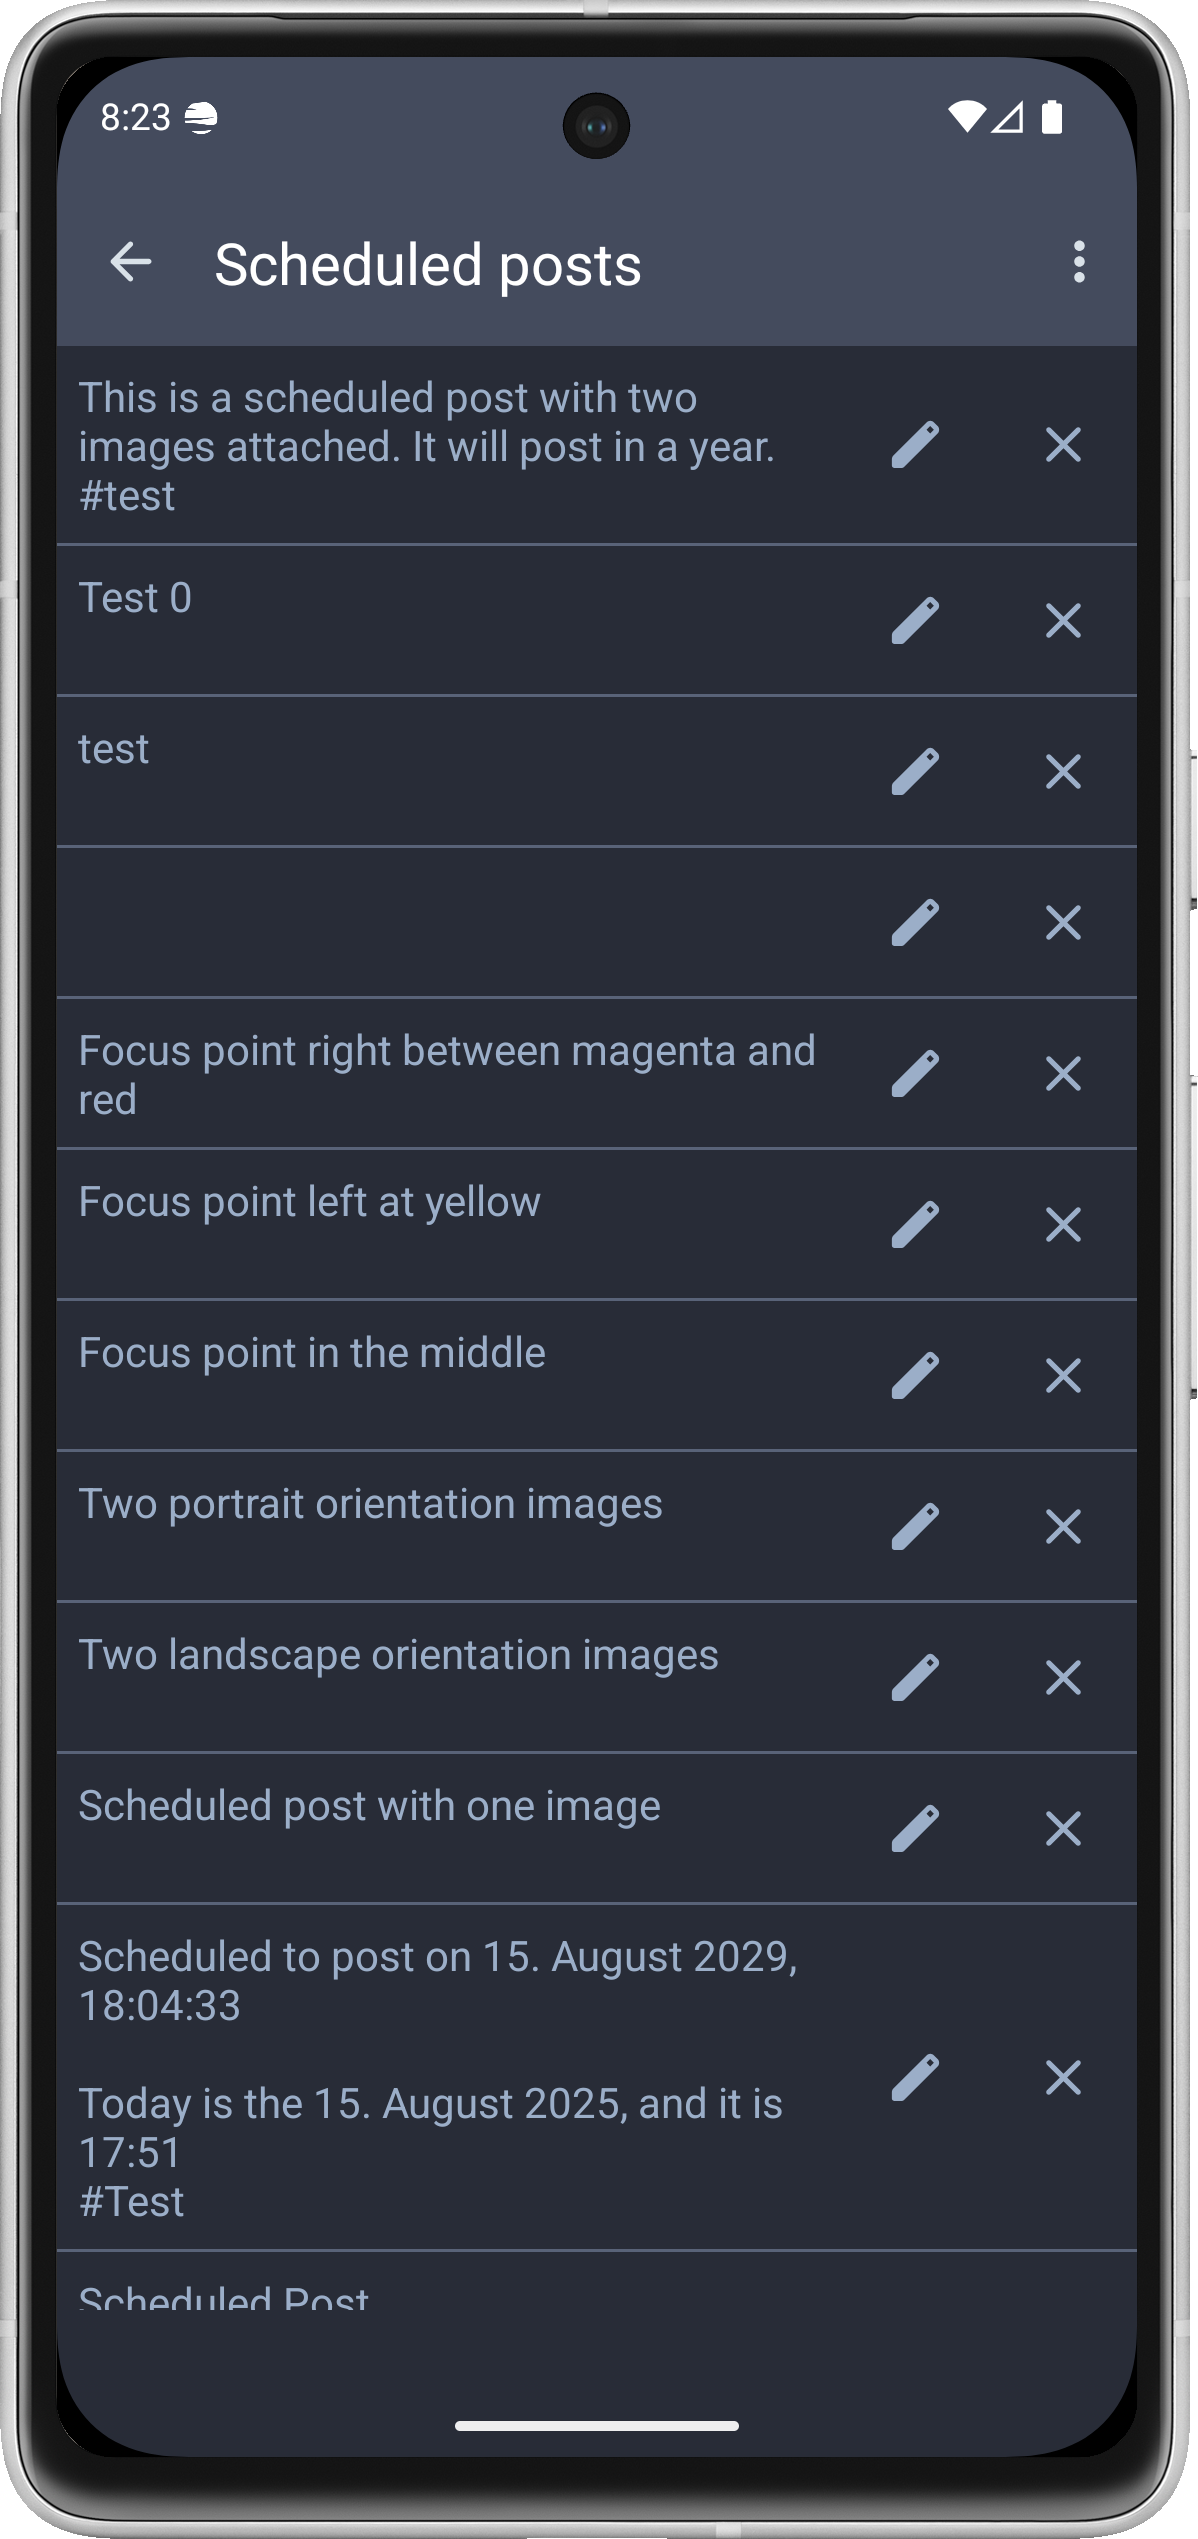Edit the 'Test 0' scheduled post
Image resolution: width=1198 pixels, height=2539 pixels.
915,621
